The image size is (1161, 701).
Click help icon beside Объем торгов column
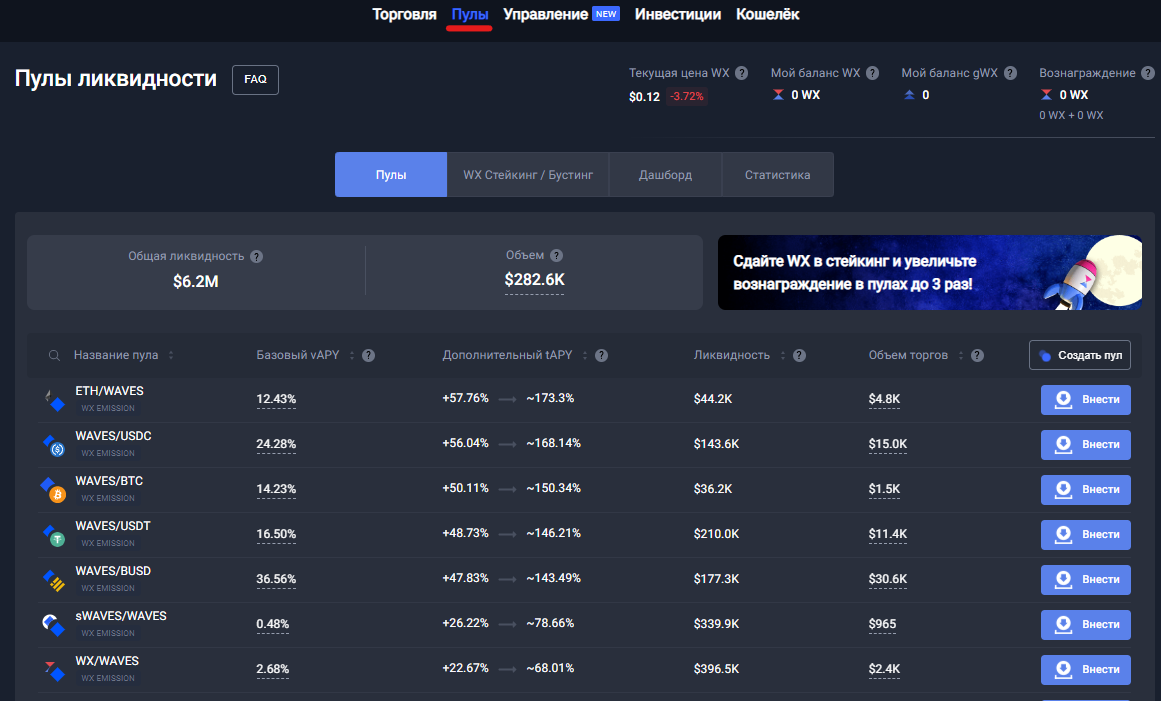click(x=977, y=356)
